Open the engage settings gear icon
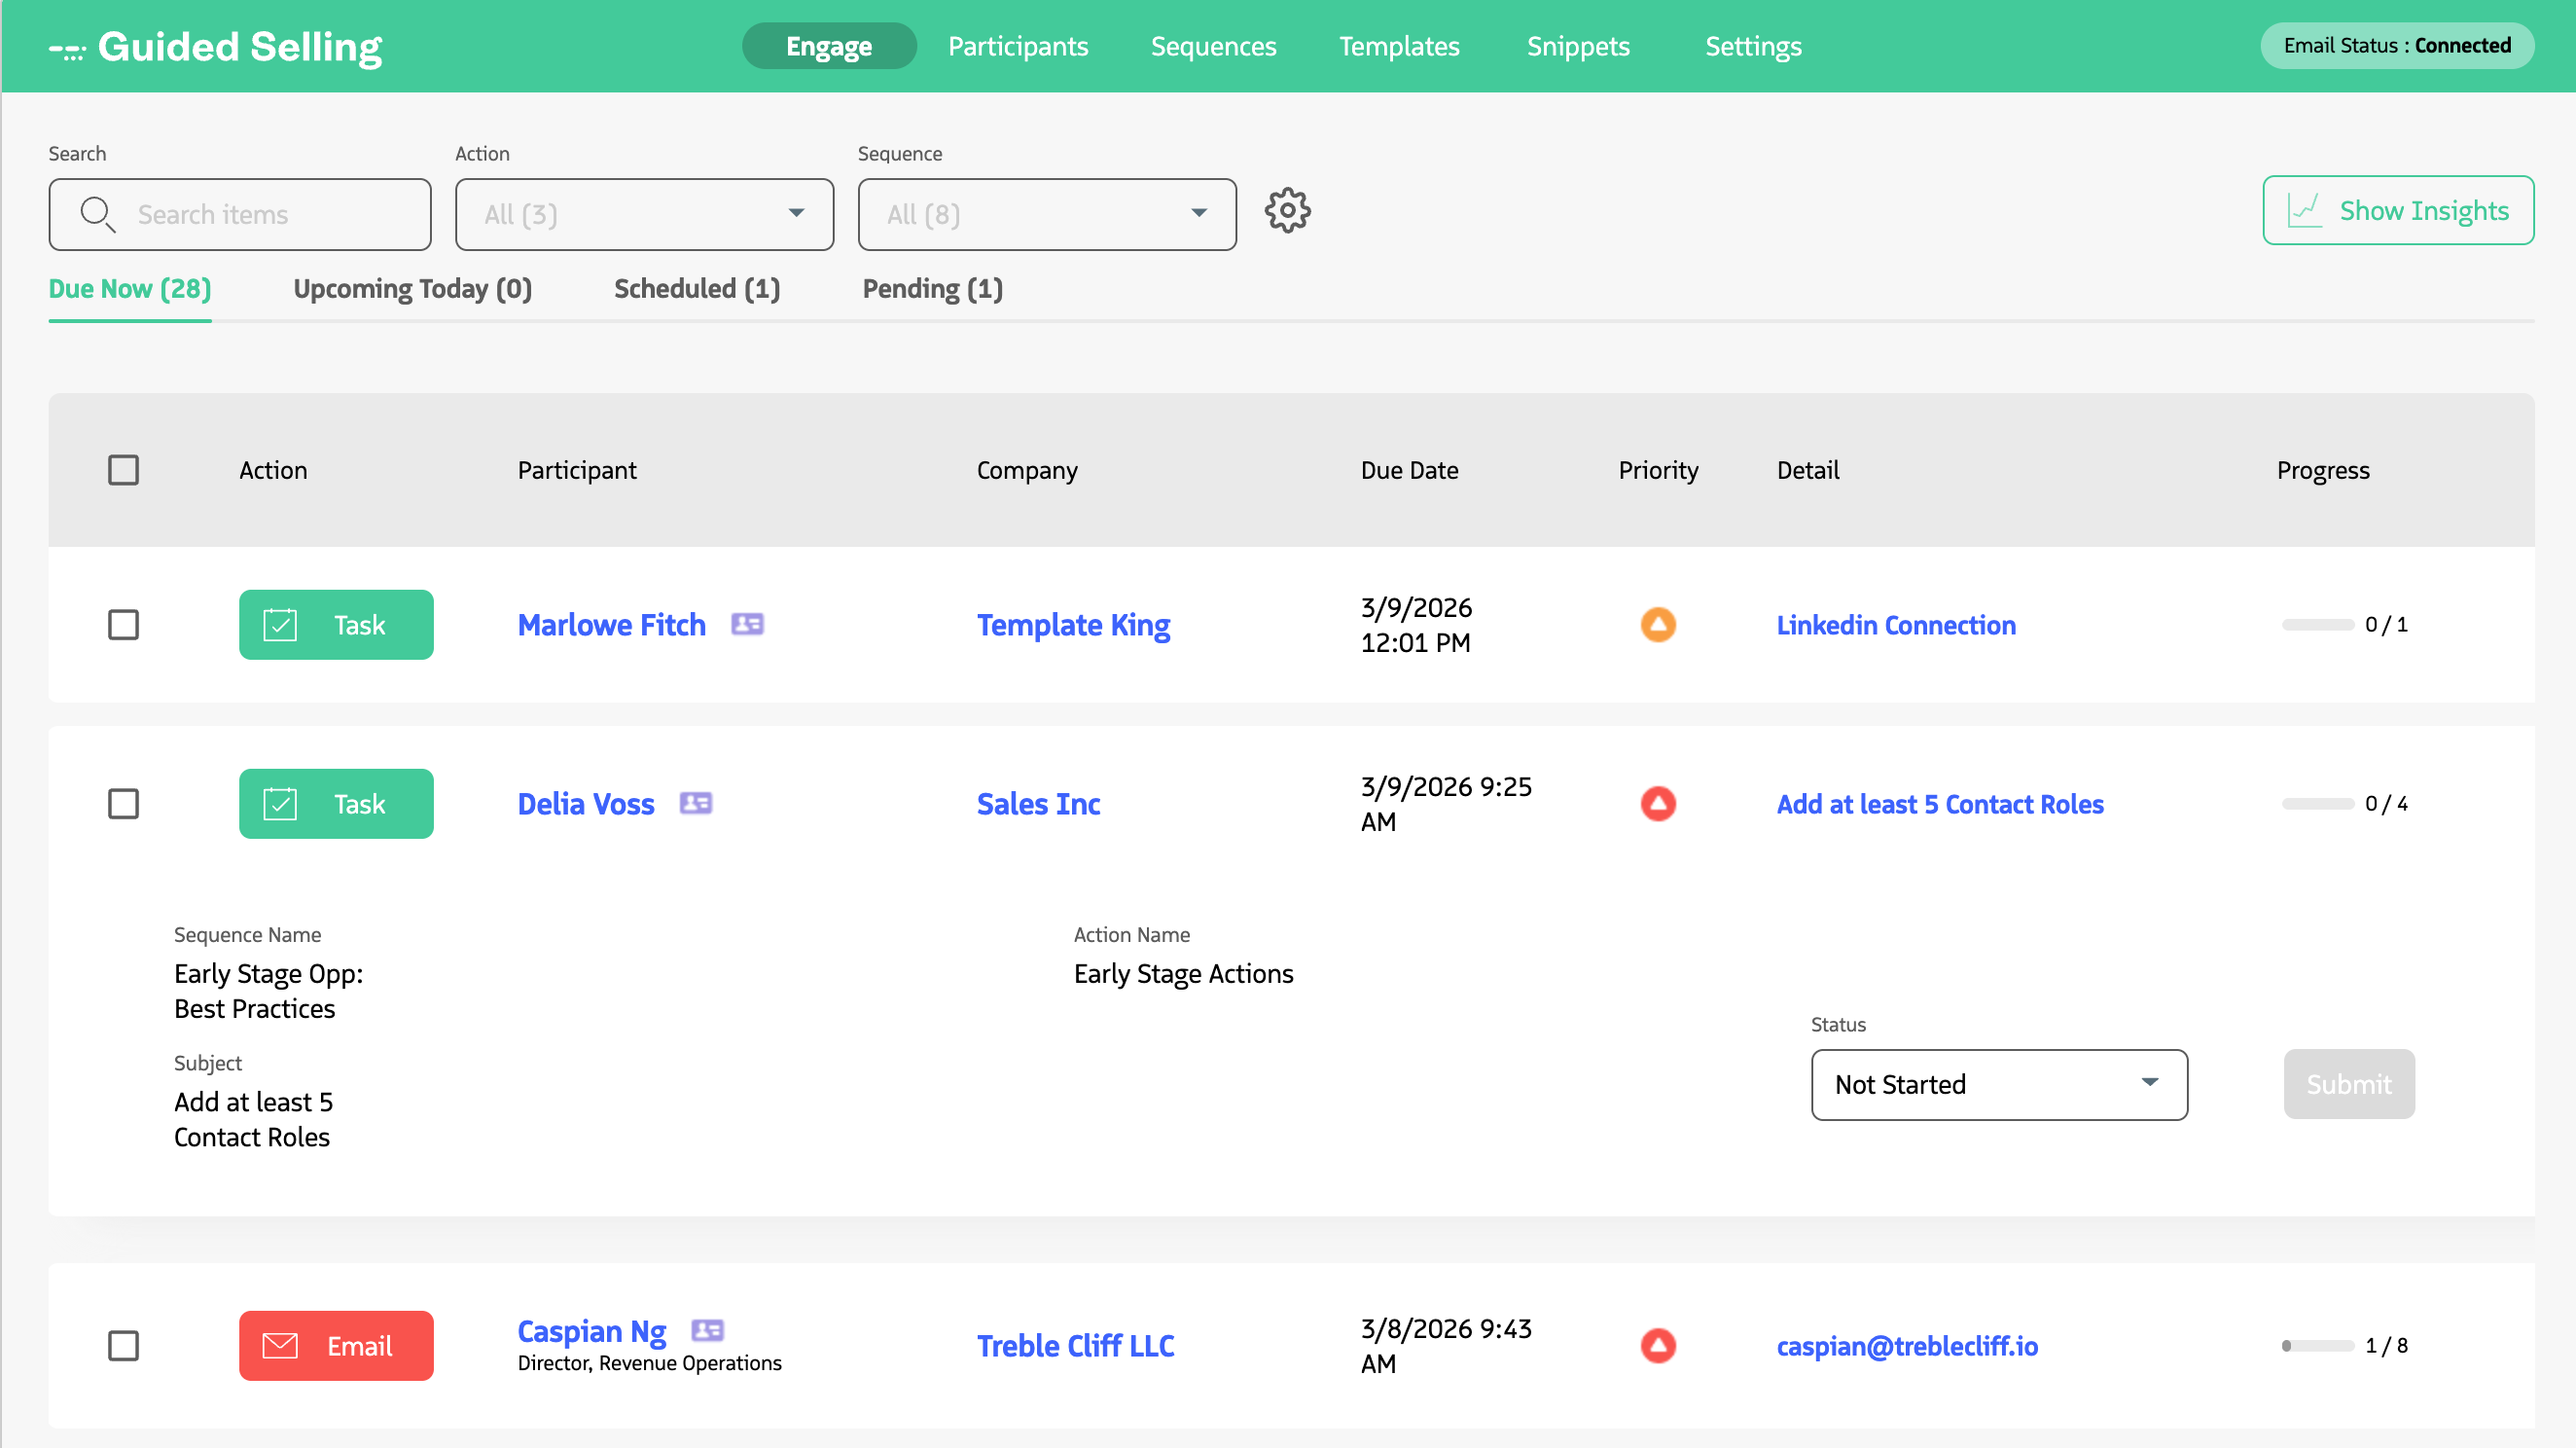 pyautogui.click(x=1288, y=211)
